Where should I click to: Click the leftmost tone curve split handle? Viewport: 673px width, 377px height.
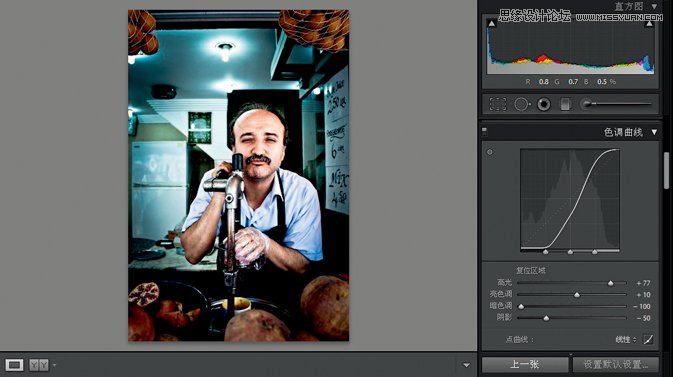[x=546, y=252]
